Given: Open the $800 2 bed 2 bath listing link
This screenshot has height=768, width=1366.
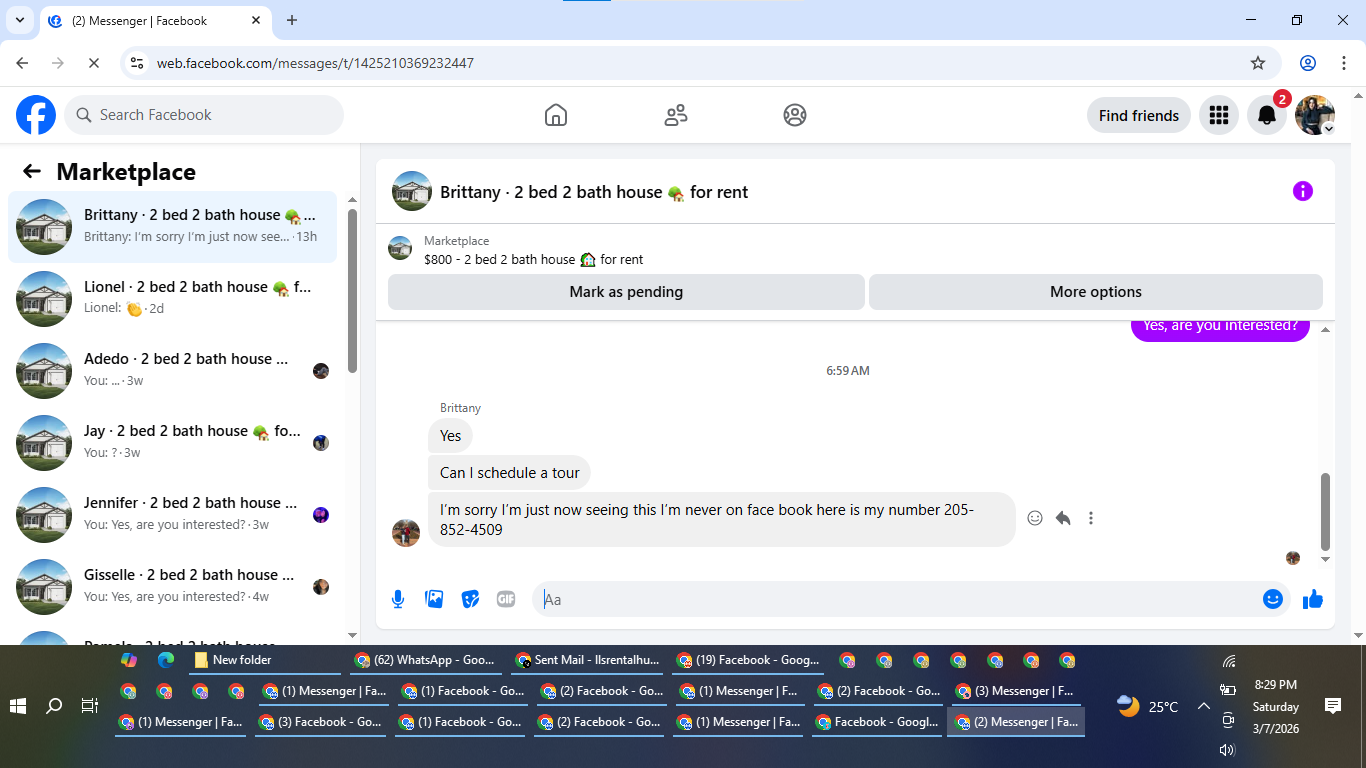Looking at the screenshot, I should [x=533, y=259].
